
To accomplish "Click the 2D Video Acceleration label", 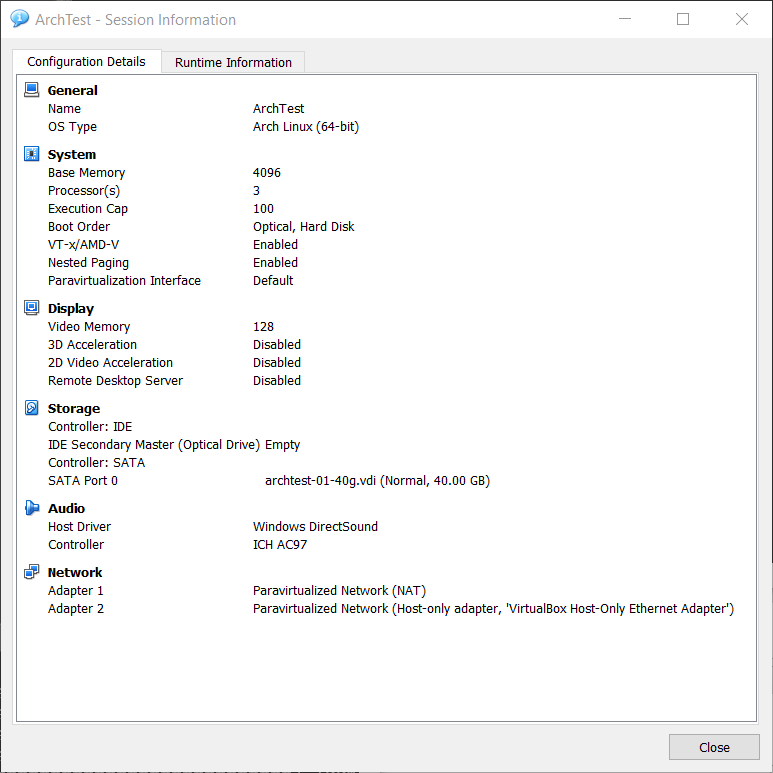I will pos(110,363).
